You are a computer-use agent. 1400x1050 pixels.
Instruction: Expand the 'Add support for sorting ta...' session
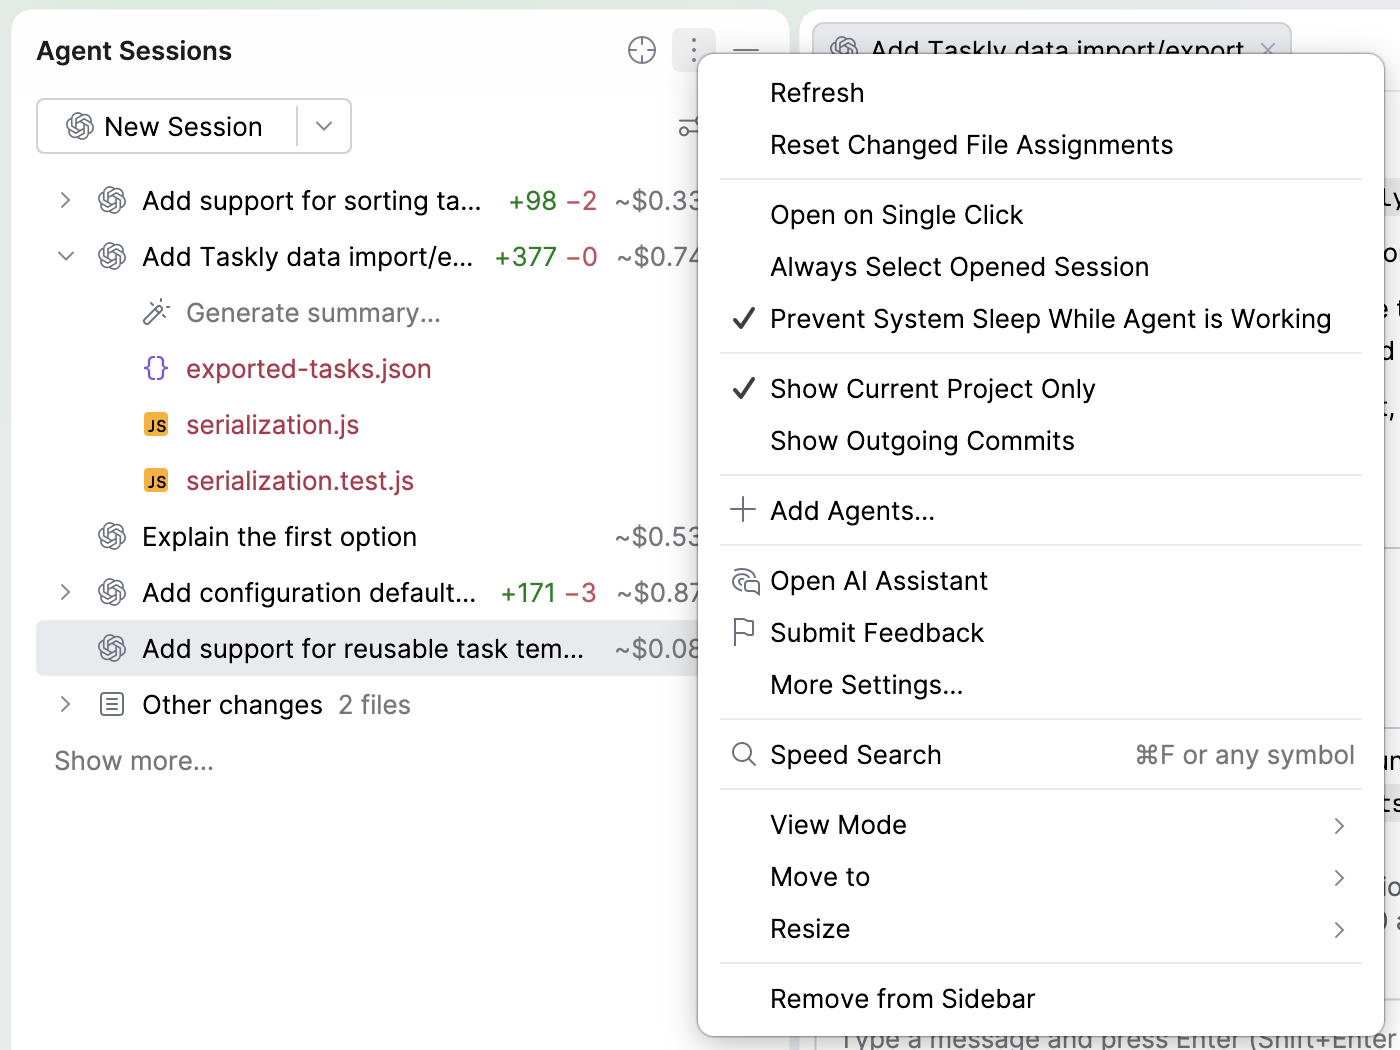[66, 201]
